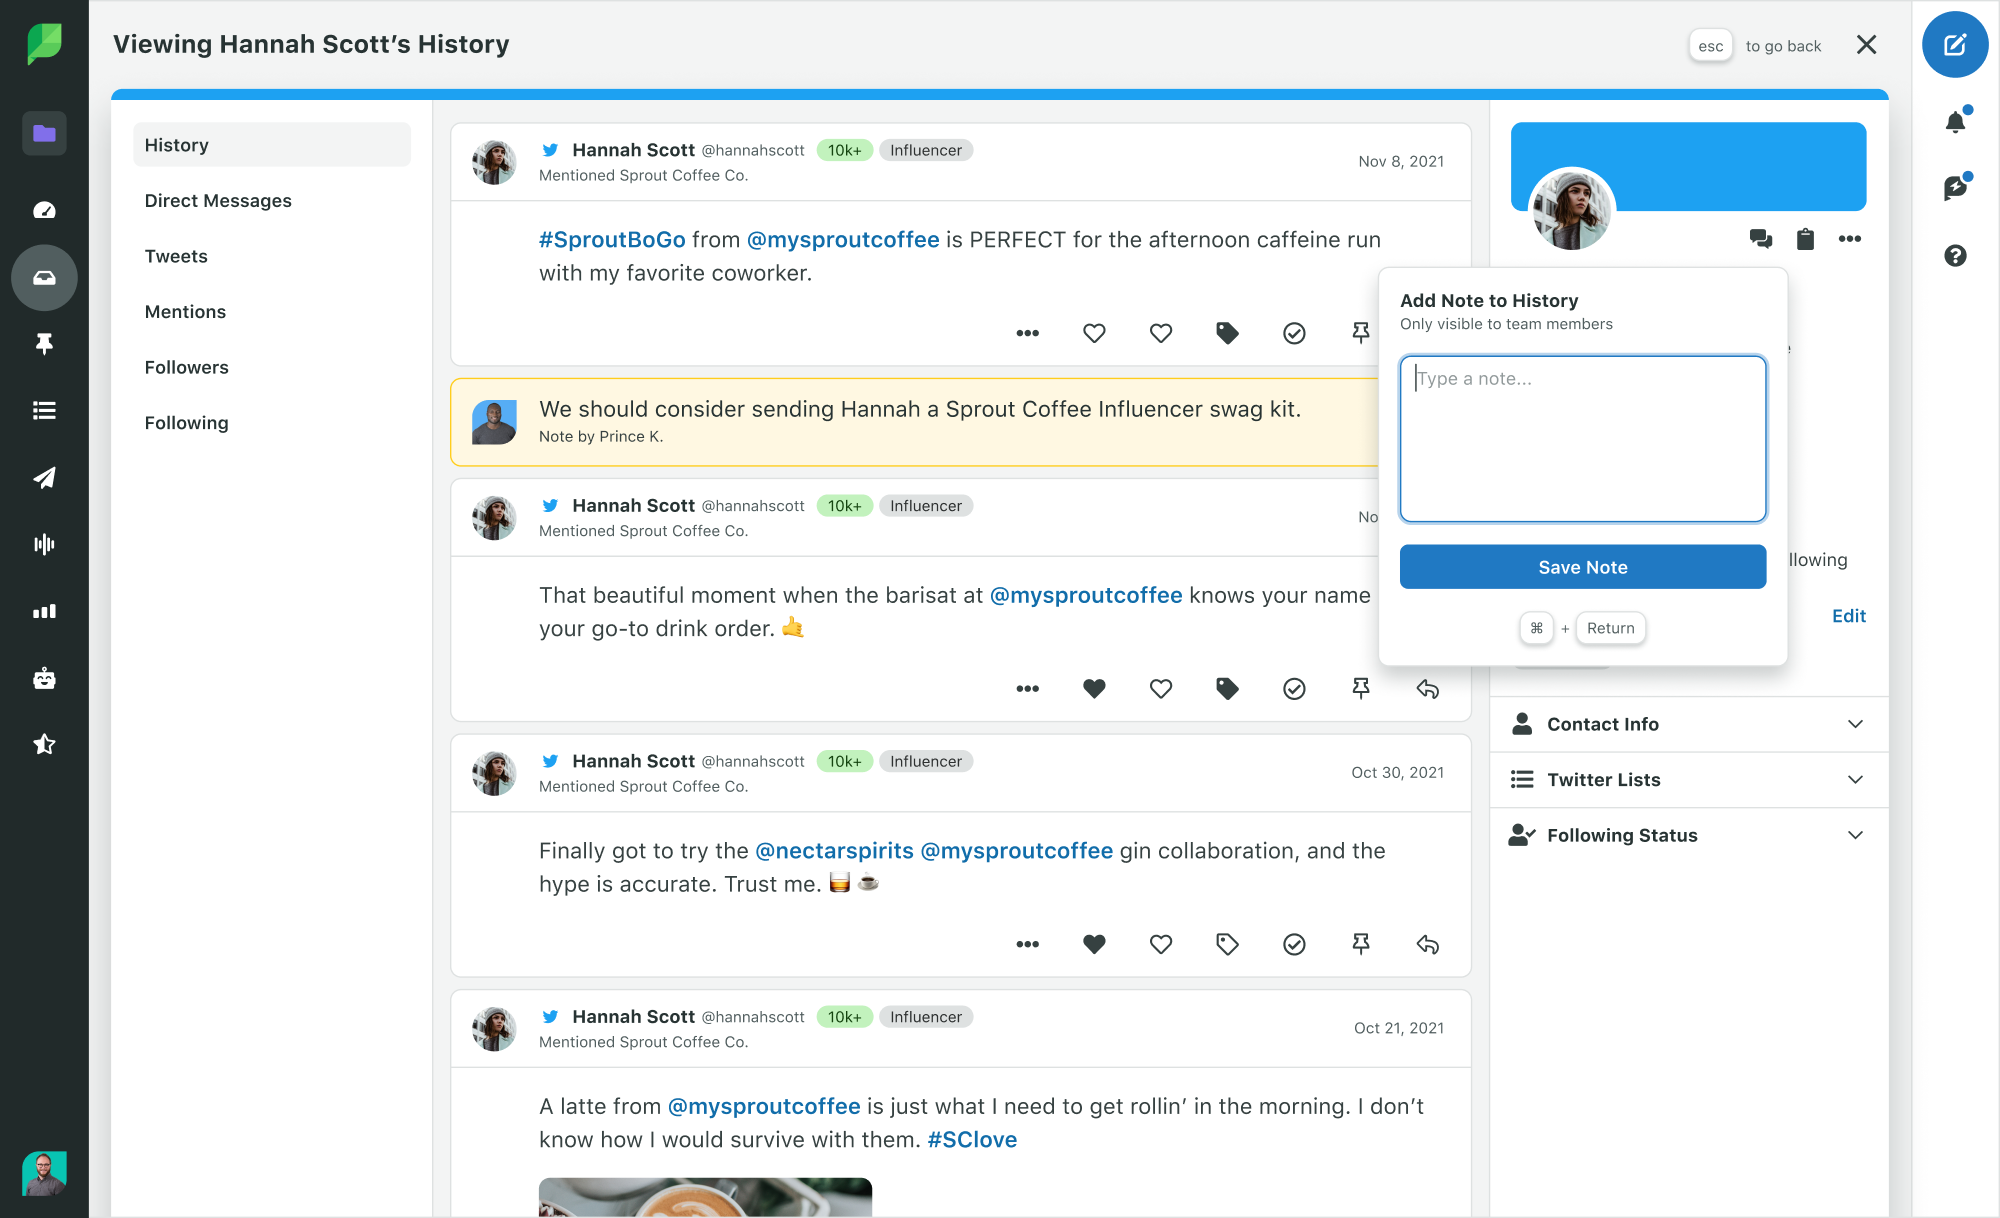2000x1218 pixels.
Task: Select the pin/bookmark sidebar icon
Action: [43, 343]
